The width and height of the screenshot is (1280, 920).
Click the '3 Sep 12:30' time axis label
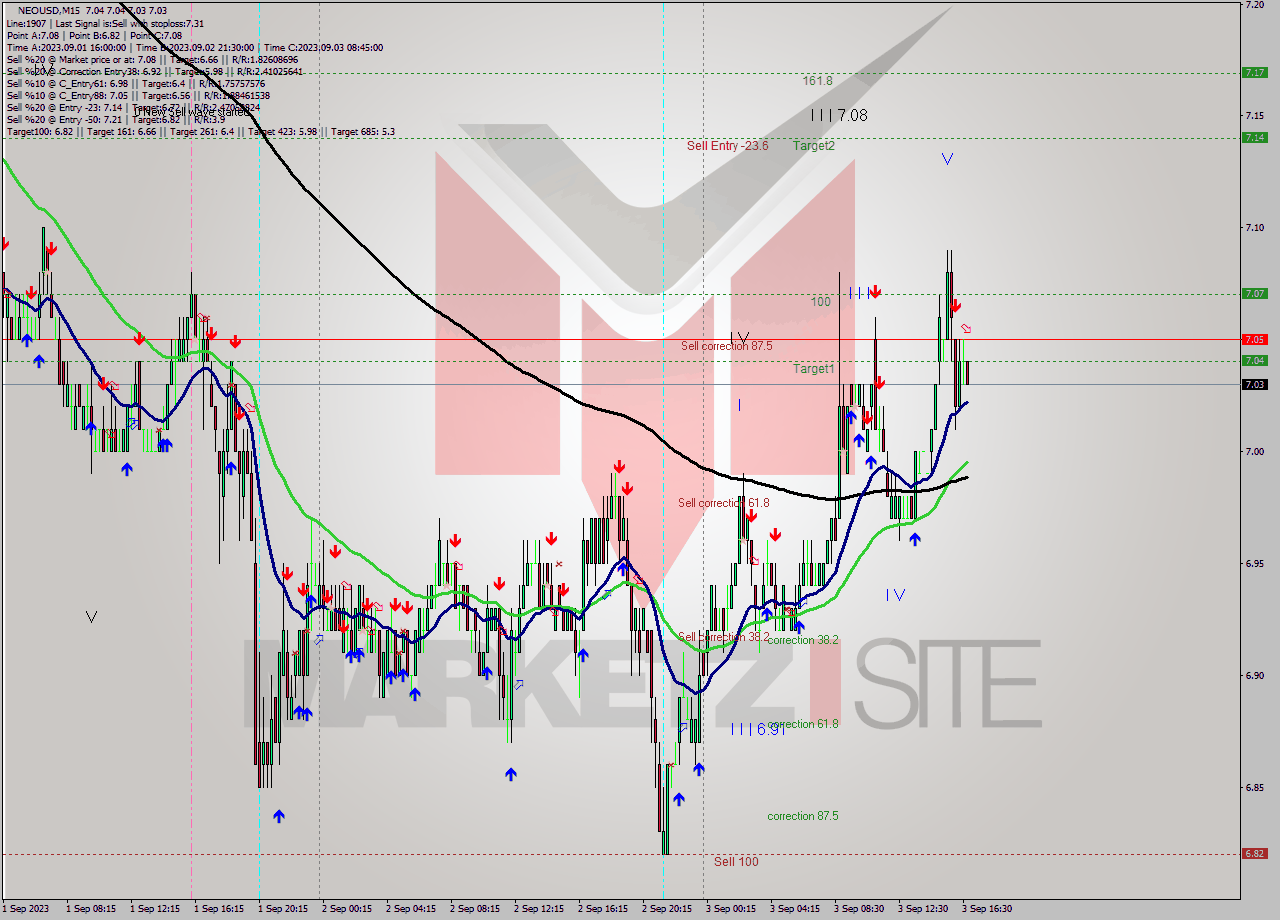(x=922, y=909)
